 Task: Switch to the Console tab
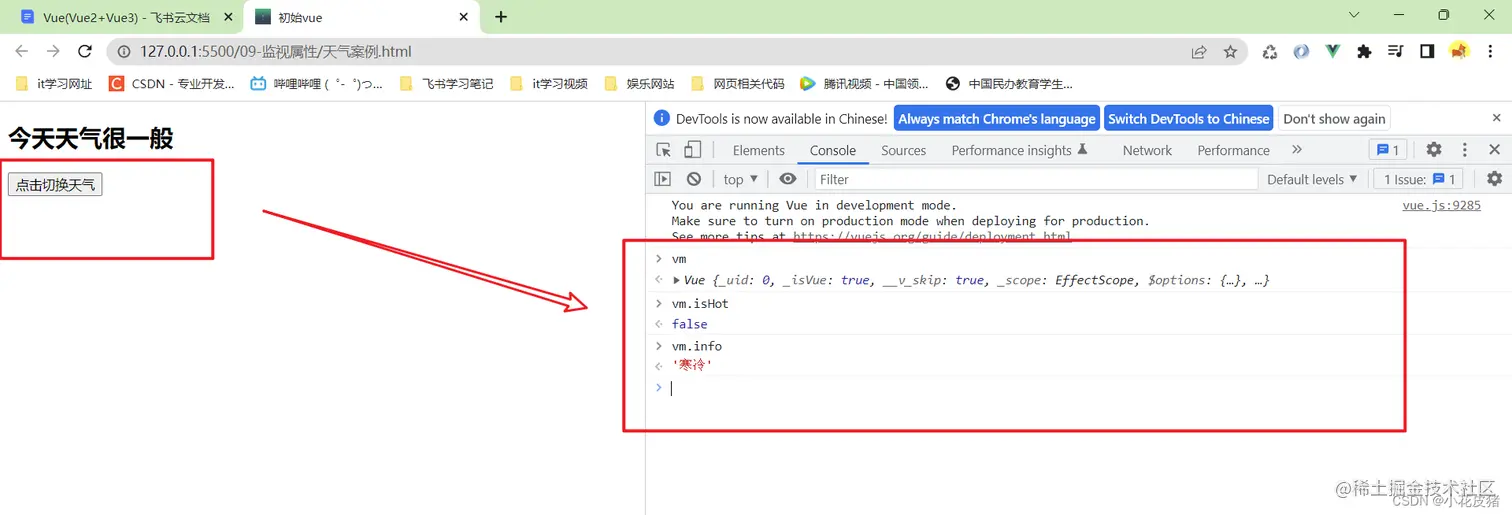click(833, 150)
